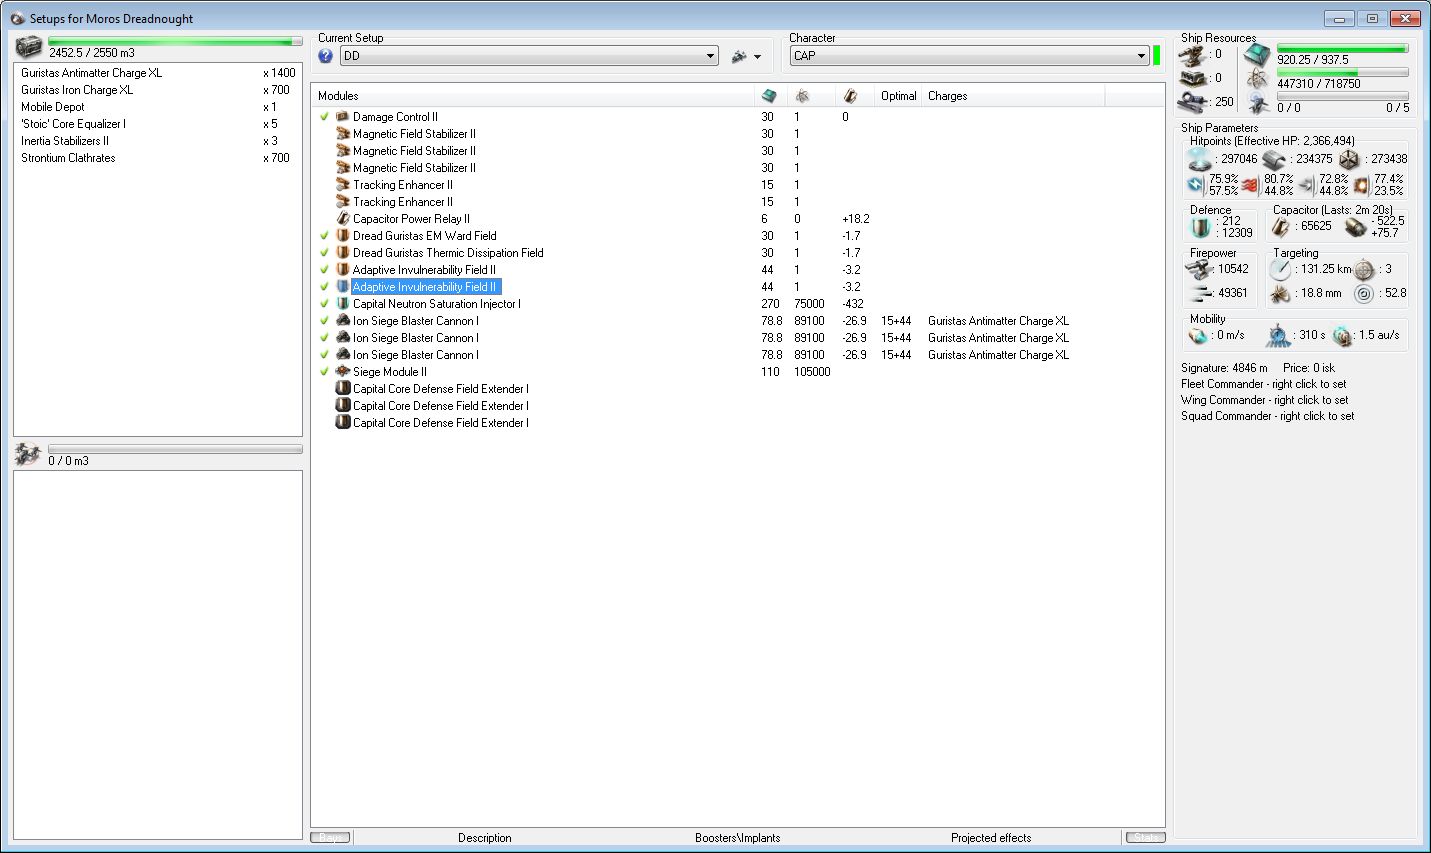Toggle Dread Guristas Thermic Dissipation Field checkmark
Viewport: 1431px width, 853px height.
[x=324, y=253]
